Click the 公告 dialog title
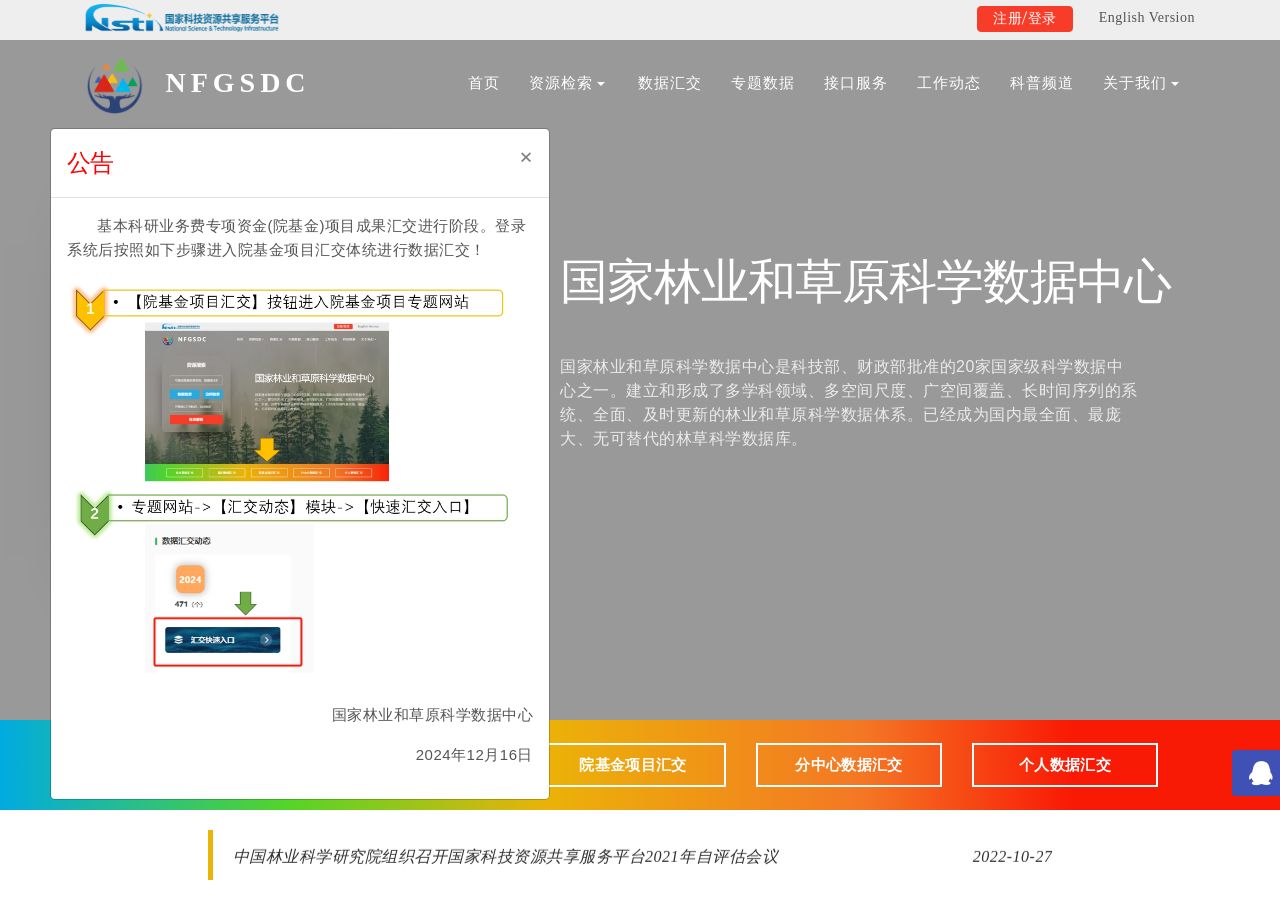1280x900 pixels. coord(91,163)
